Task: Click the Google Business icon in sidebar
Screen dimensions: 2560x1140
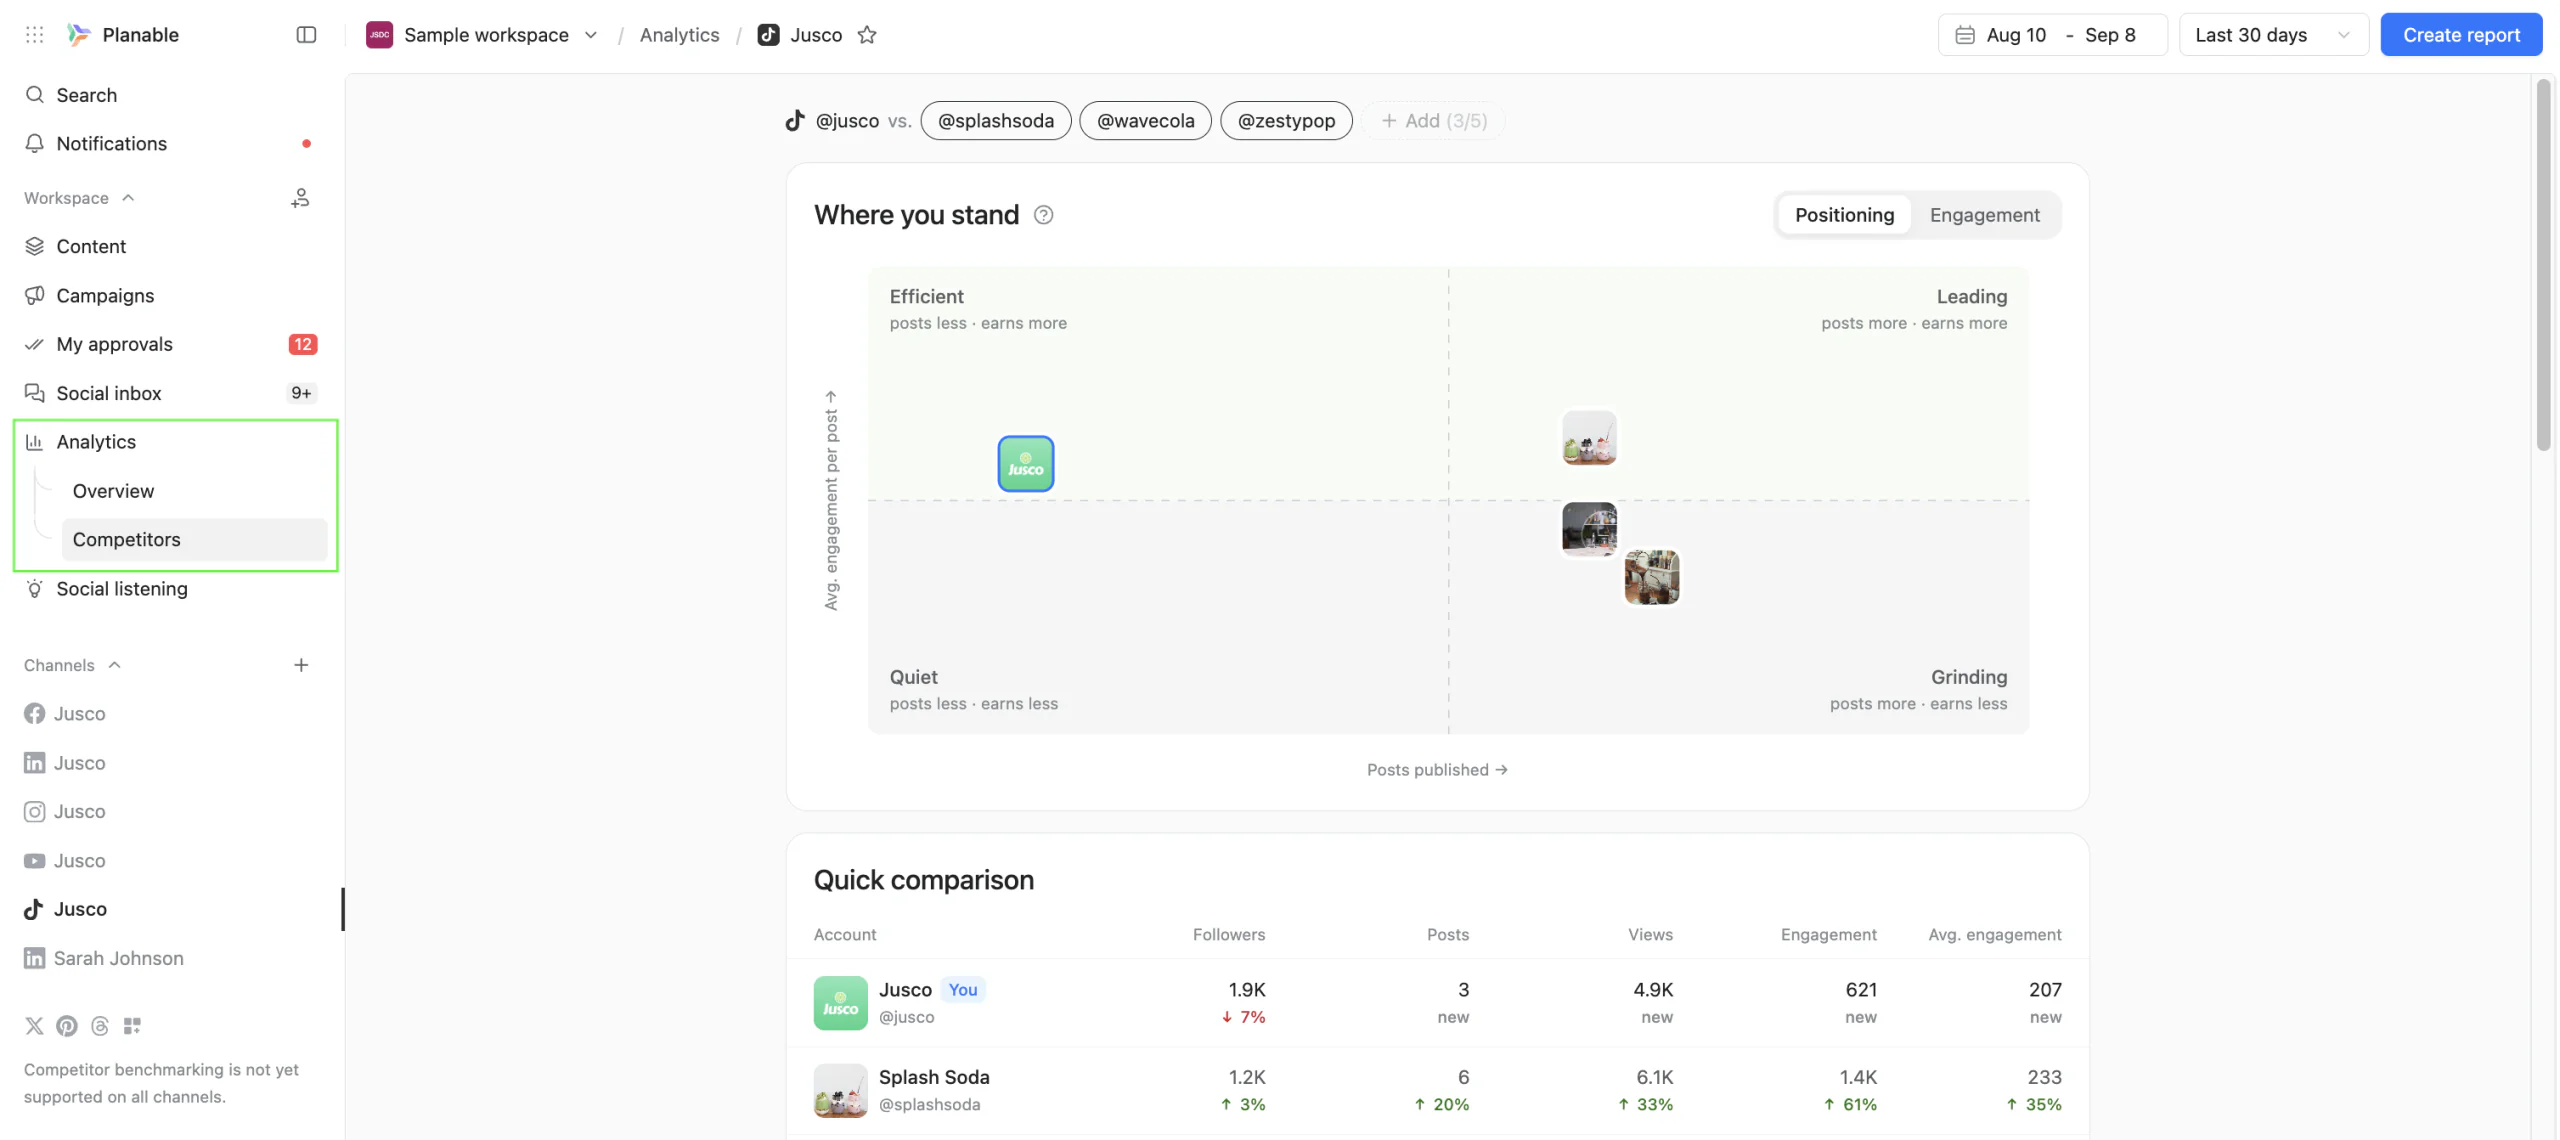Action: tap(132, 1026)
